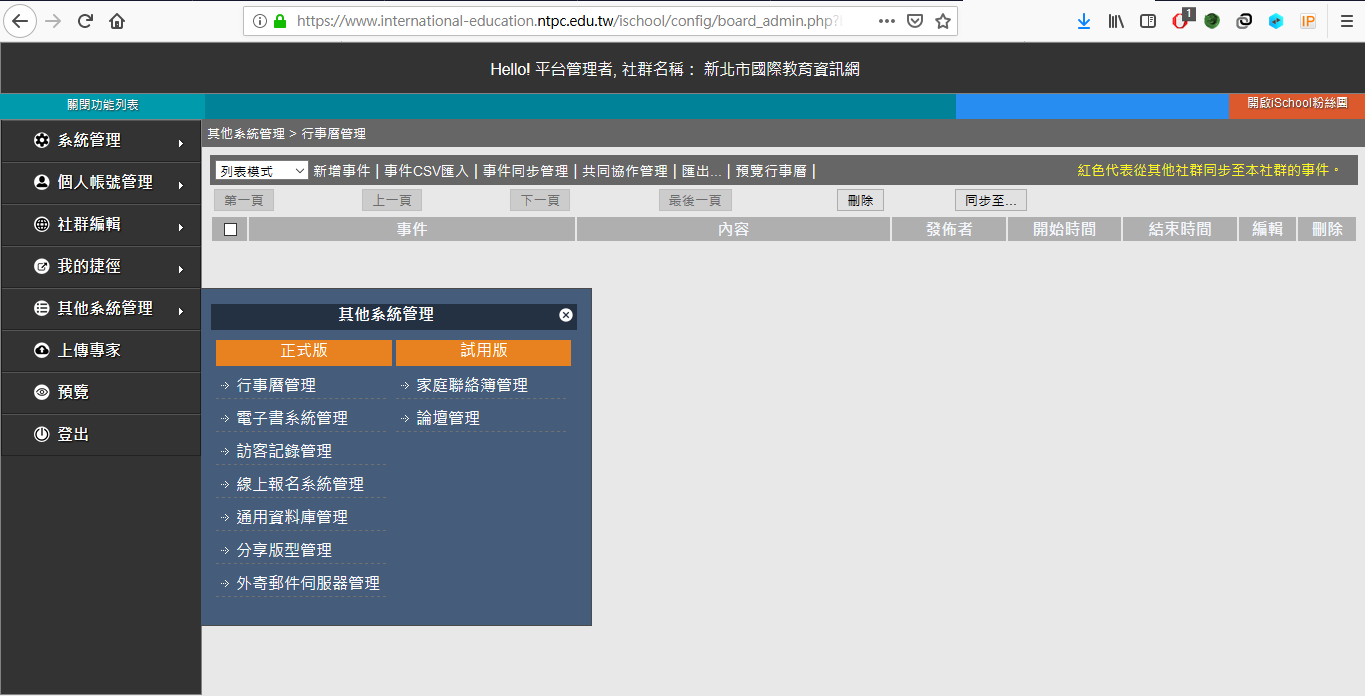Click the 新增事件 link
Viewport: 1365px width, 696px height.
coord(341,171)
